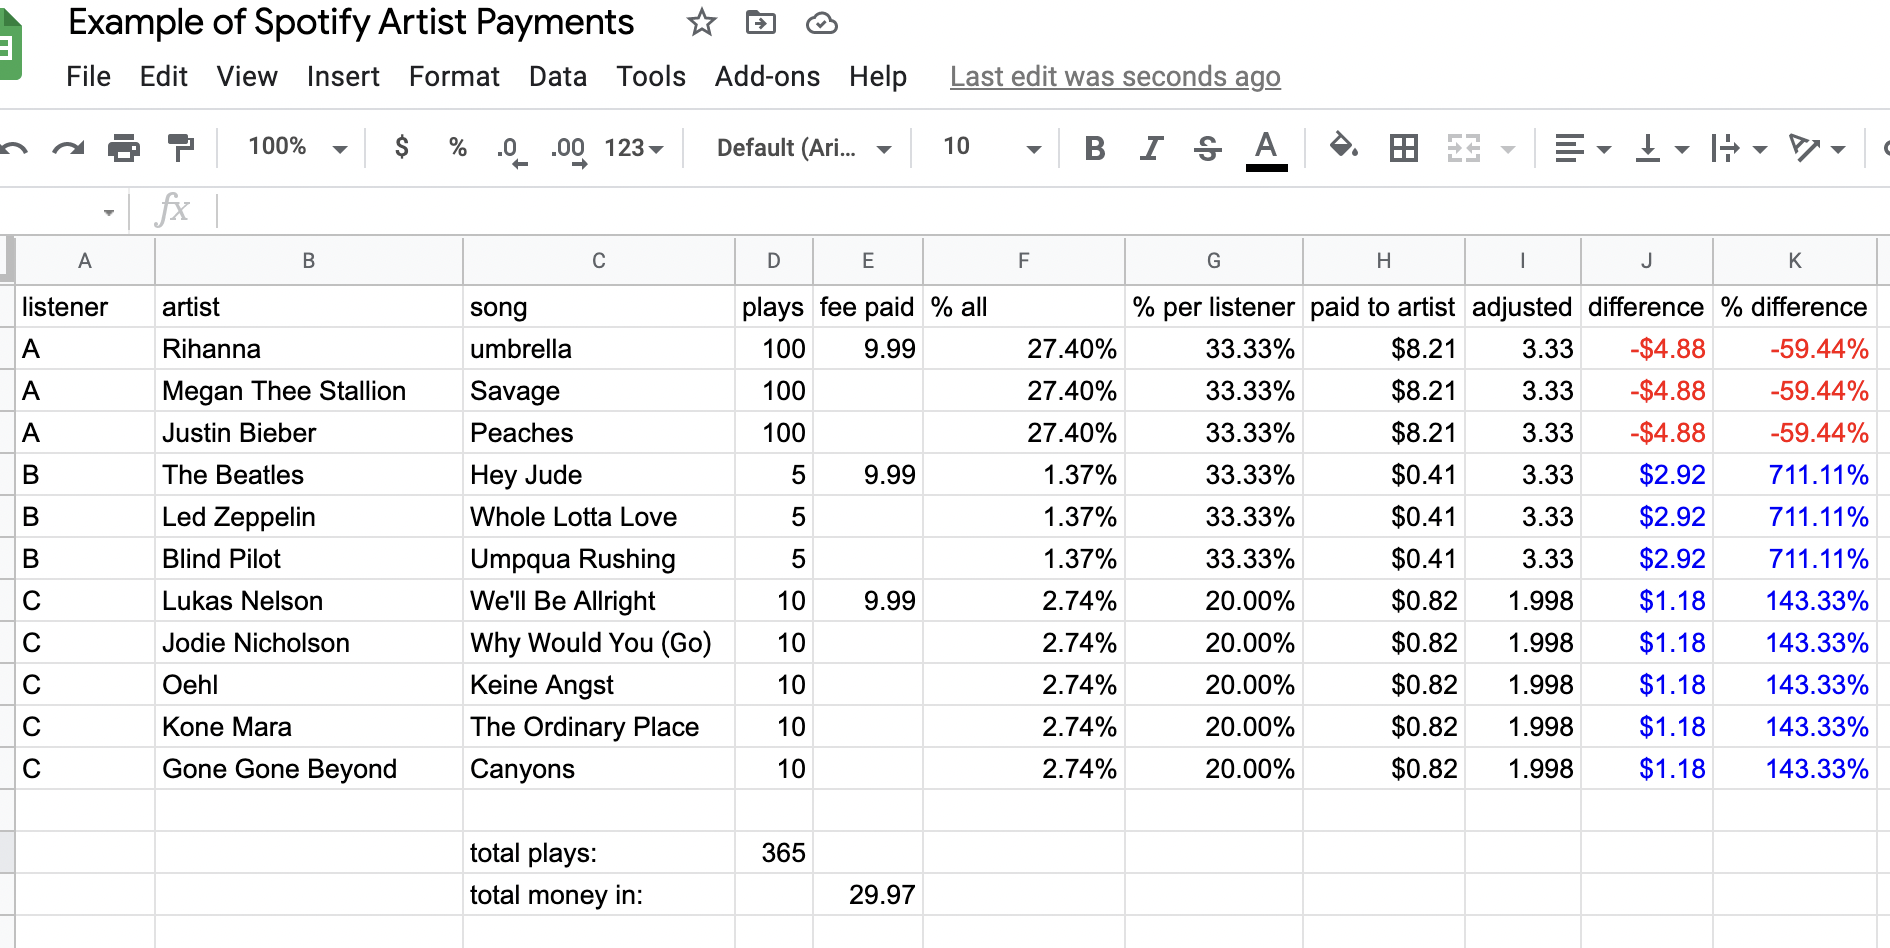This screenshot has width=1890, height=948.
Task: Select the 'Justin Bieber' artist cell
Action: [309, 433]
